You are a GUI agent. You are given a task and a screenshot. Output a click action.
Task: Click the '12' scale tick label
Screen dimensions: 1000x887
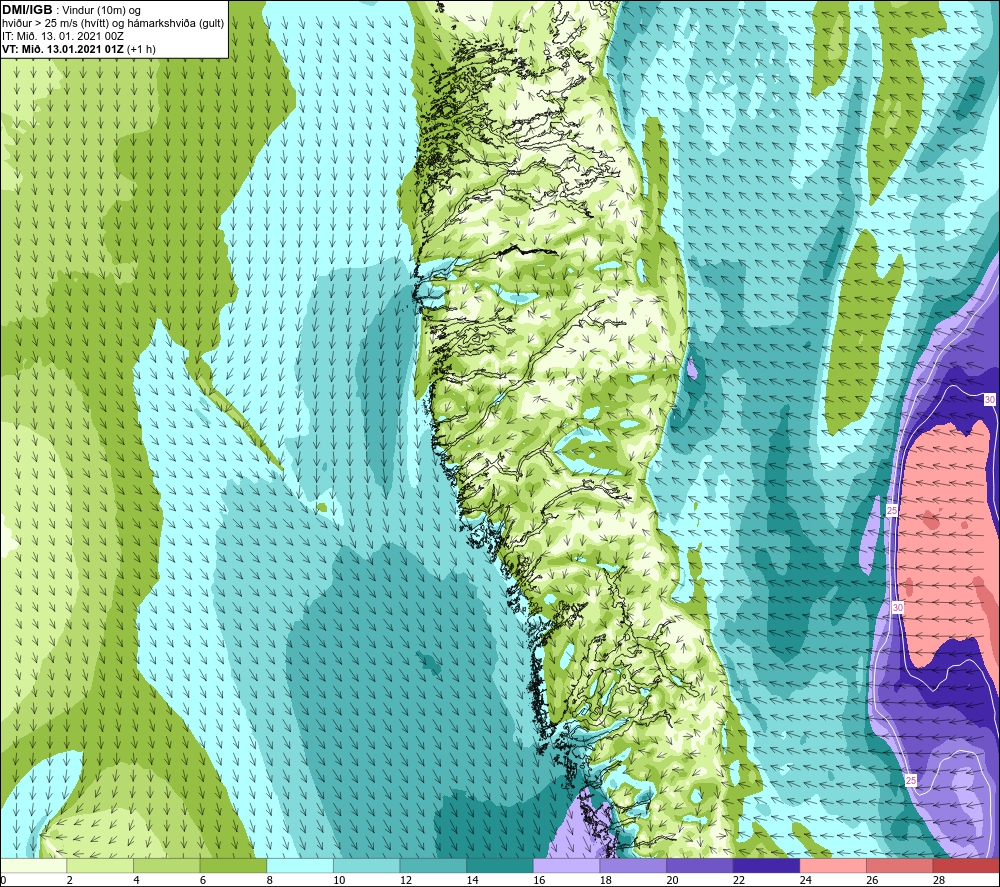406,880
